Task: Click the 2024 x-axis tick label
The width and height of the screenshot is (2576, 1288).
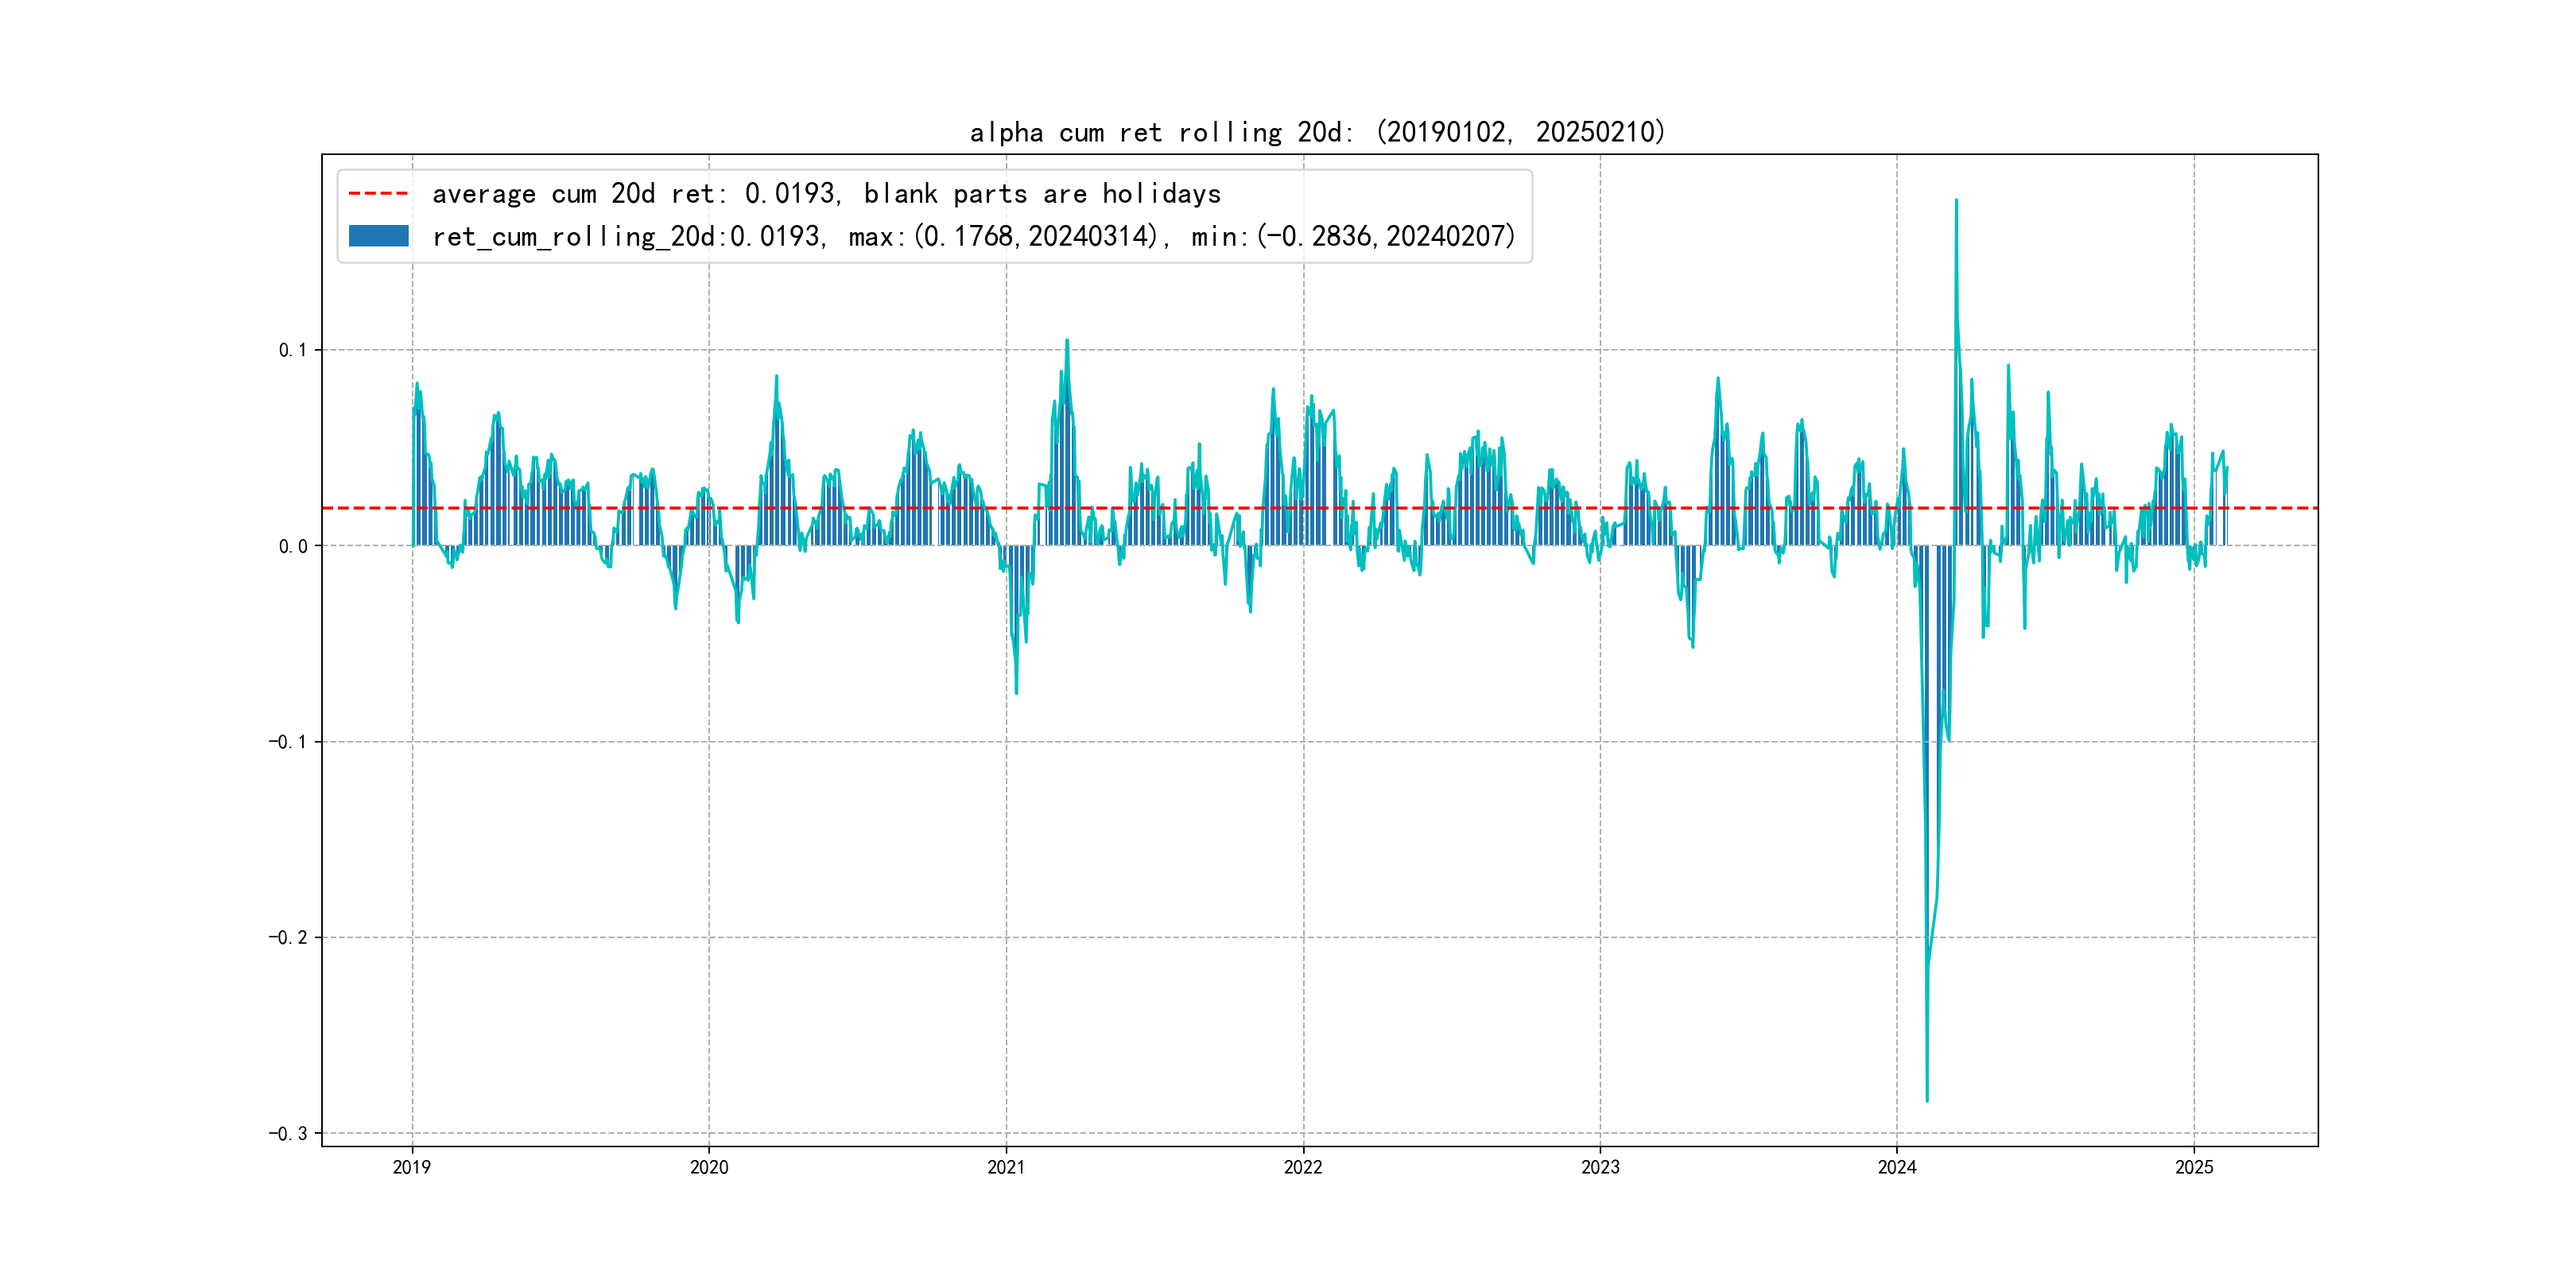Action: point(1897,1167)
